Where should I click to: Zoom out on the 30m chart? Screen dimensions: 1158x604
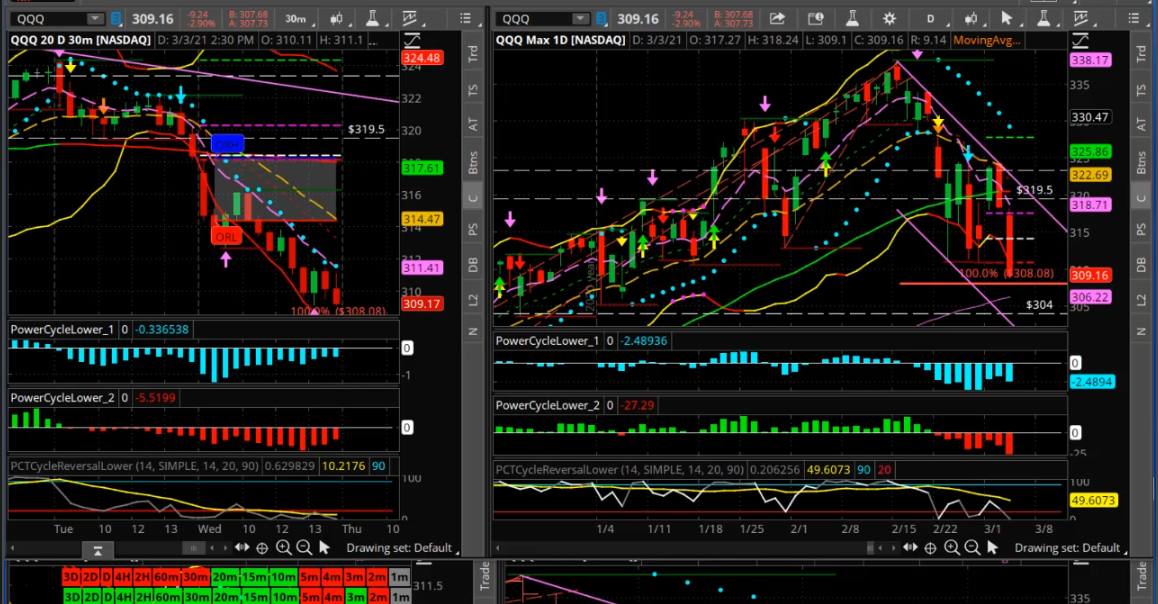[x=304, y=548]
